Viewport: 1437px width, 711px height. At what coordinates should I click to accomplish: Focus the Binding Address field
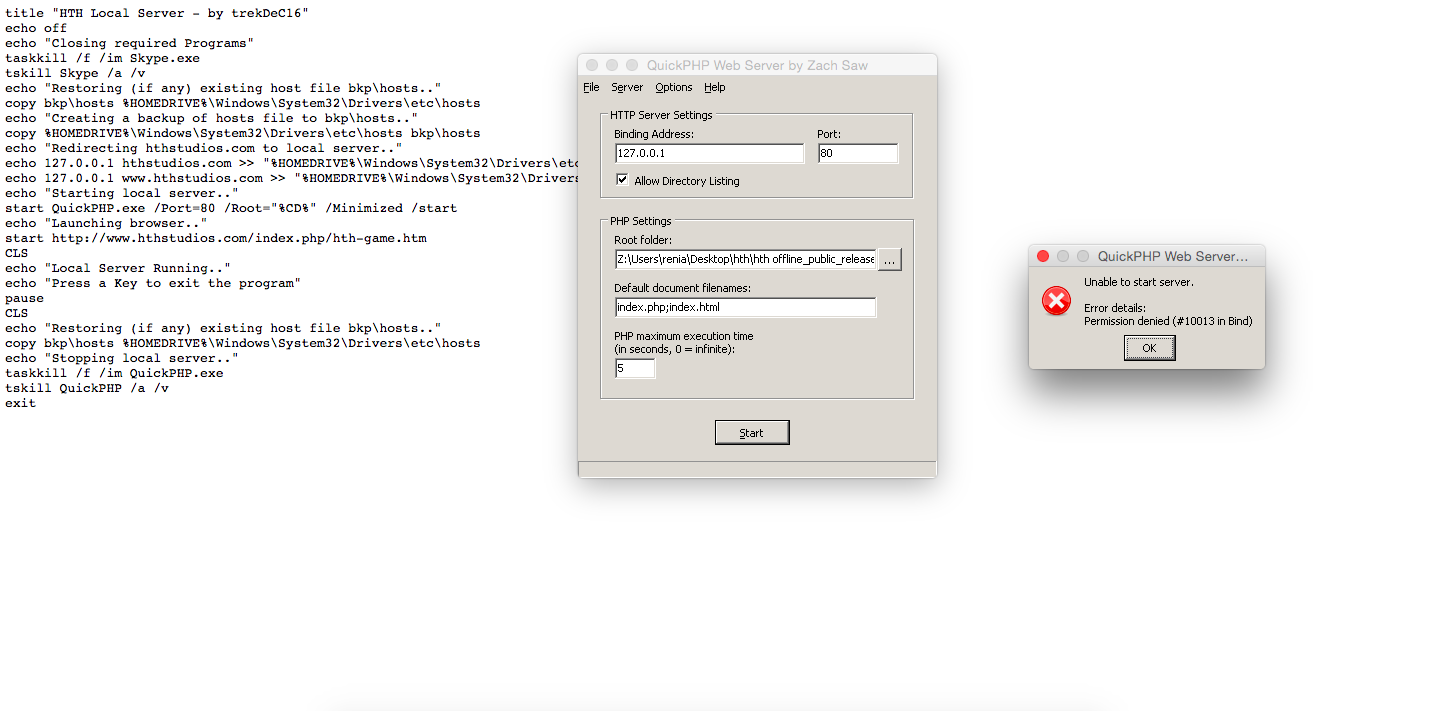point(709,153)
